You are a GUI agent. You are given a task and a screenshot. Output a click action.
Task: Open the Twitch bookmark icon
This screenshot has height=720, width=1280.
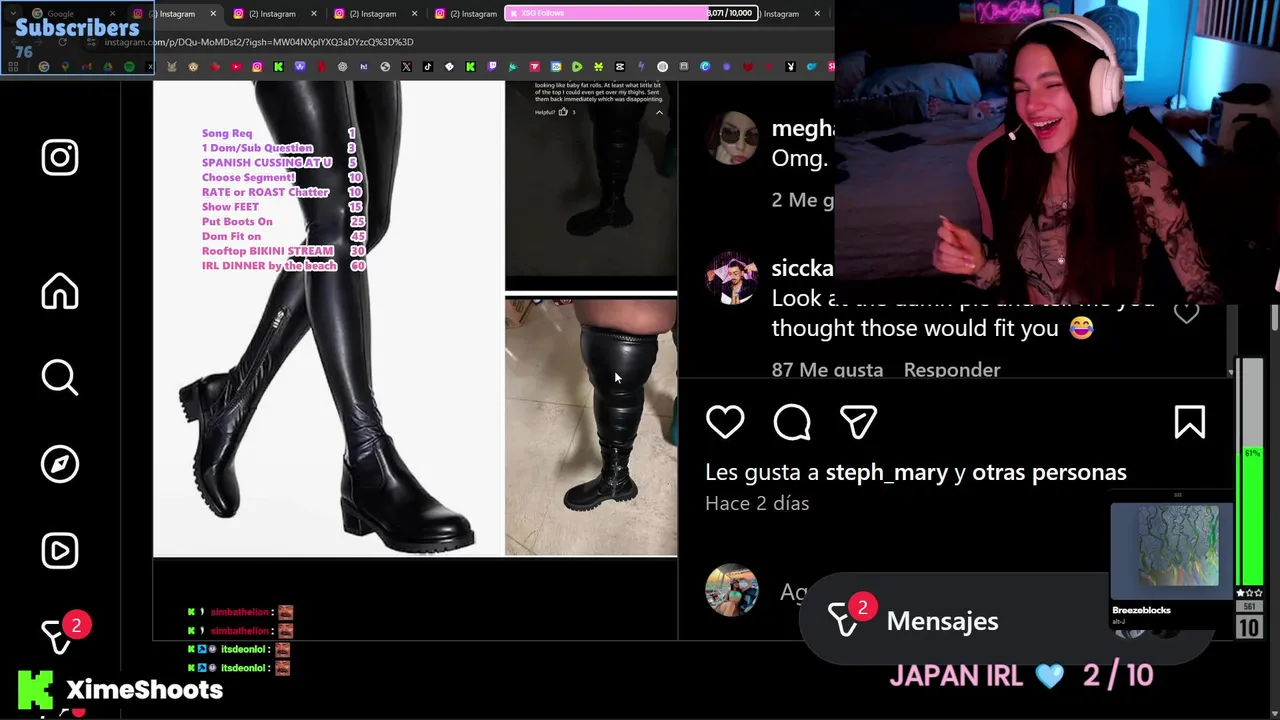(x=492, y=67)
